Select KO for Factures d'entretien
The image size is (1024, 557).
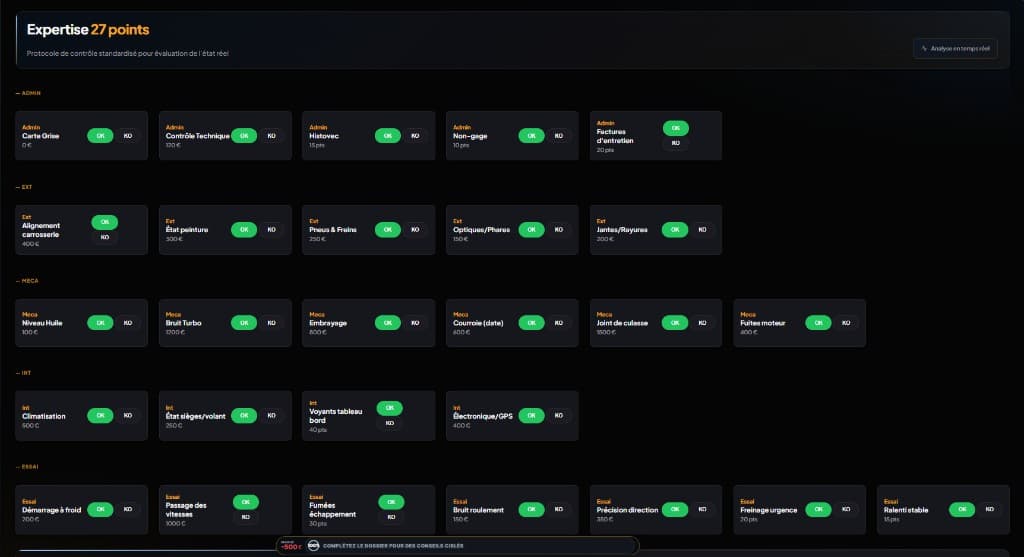676,143
